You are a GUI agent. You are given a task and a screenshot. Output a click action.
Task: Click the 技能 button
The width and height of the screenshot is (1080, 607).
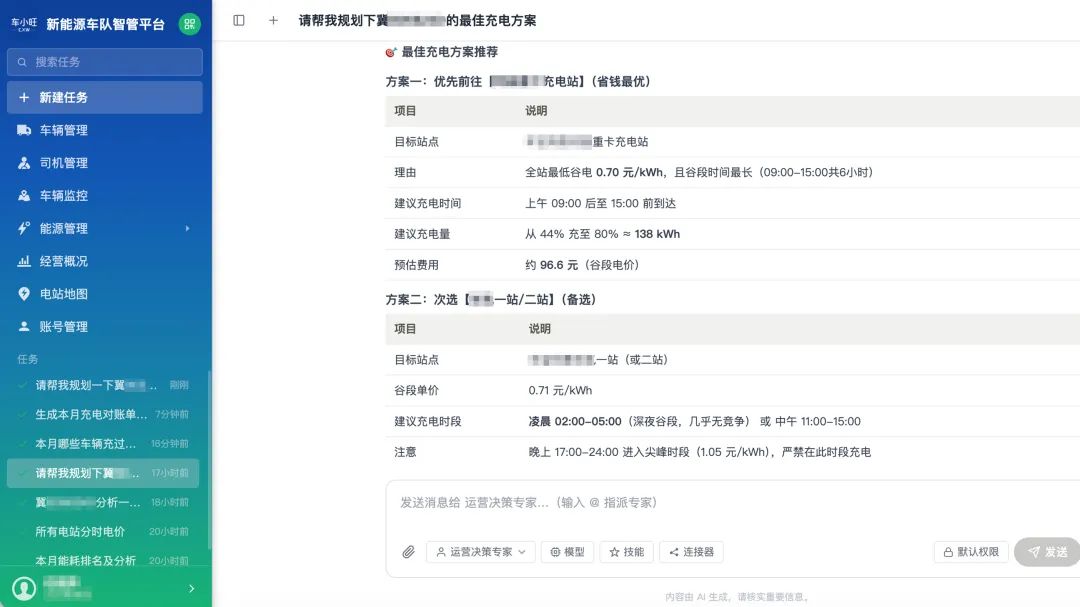(x=627, y=552)
